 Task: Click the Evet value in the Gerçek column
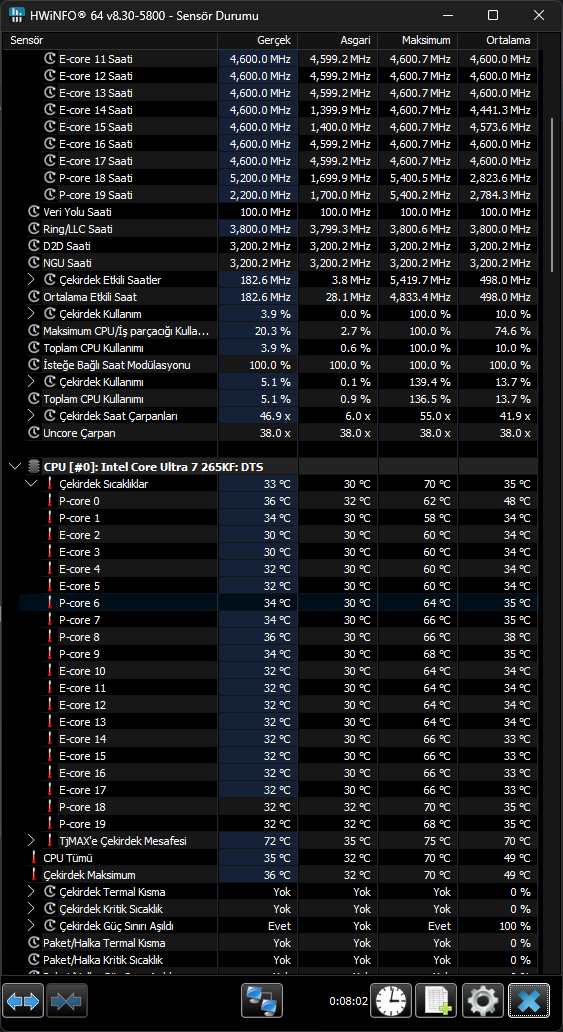pyautogui.click(x=280, y=926)
